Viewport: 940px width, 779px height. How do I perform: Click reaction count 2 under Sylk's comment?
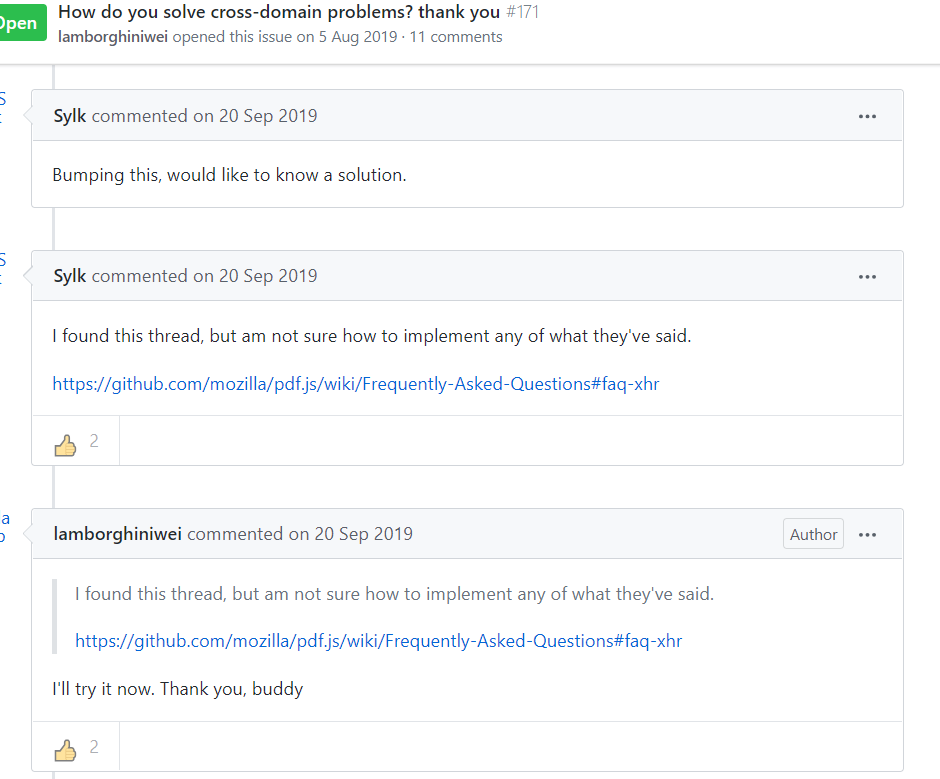94,441
